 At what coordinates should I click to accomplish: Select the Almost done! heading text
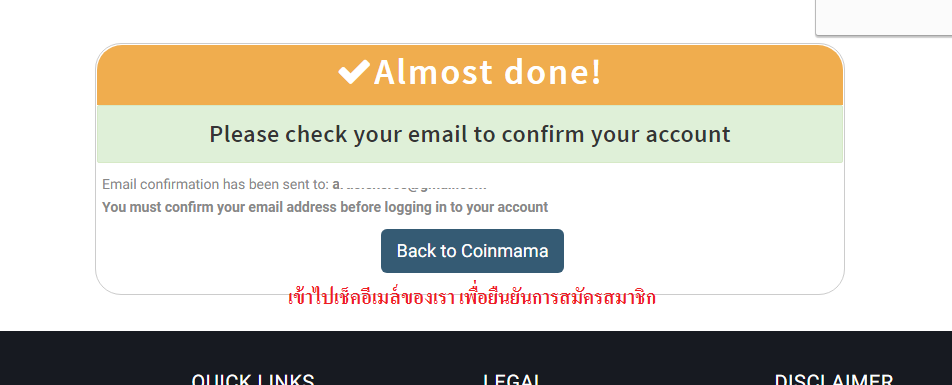pyautogui.click(x=488, y=72)
